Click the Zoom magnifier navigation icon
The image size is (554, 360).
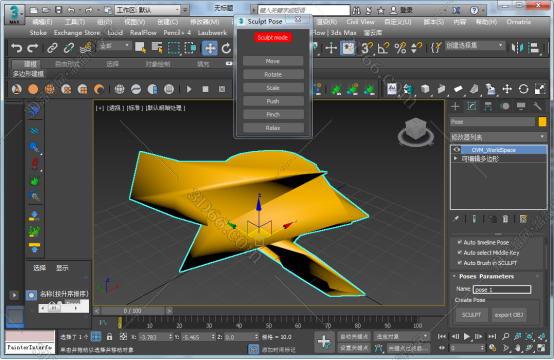pyautogui.click(x=506, y=337)
